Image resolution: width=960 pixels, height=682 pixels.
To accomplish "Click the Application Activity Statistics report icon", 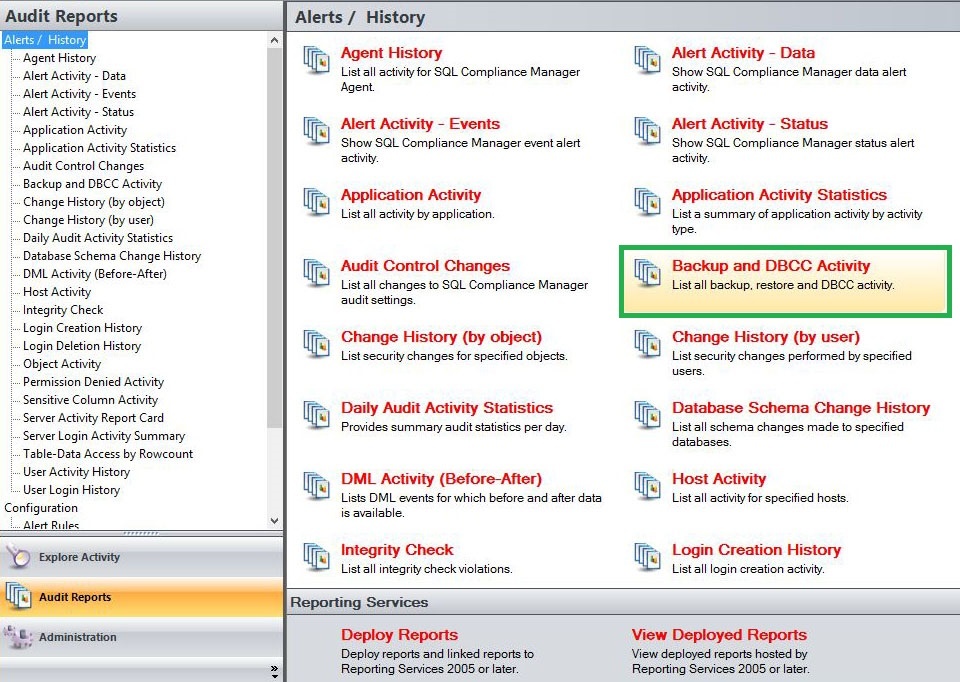I will pos(647,202).
